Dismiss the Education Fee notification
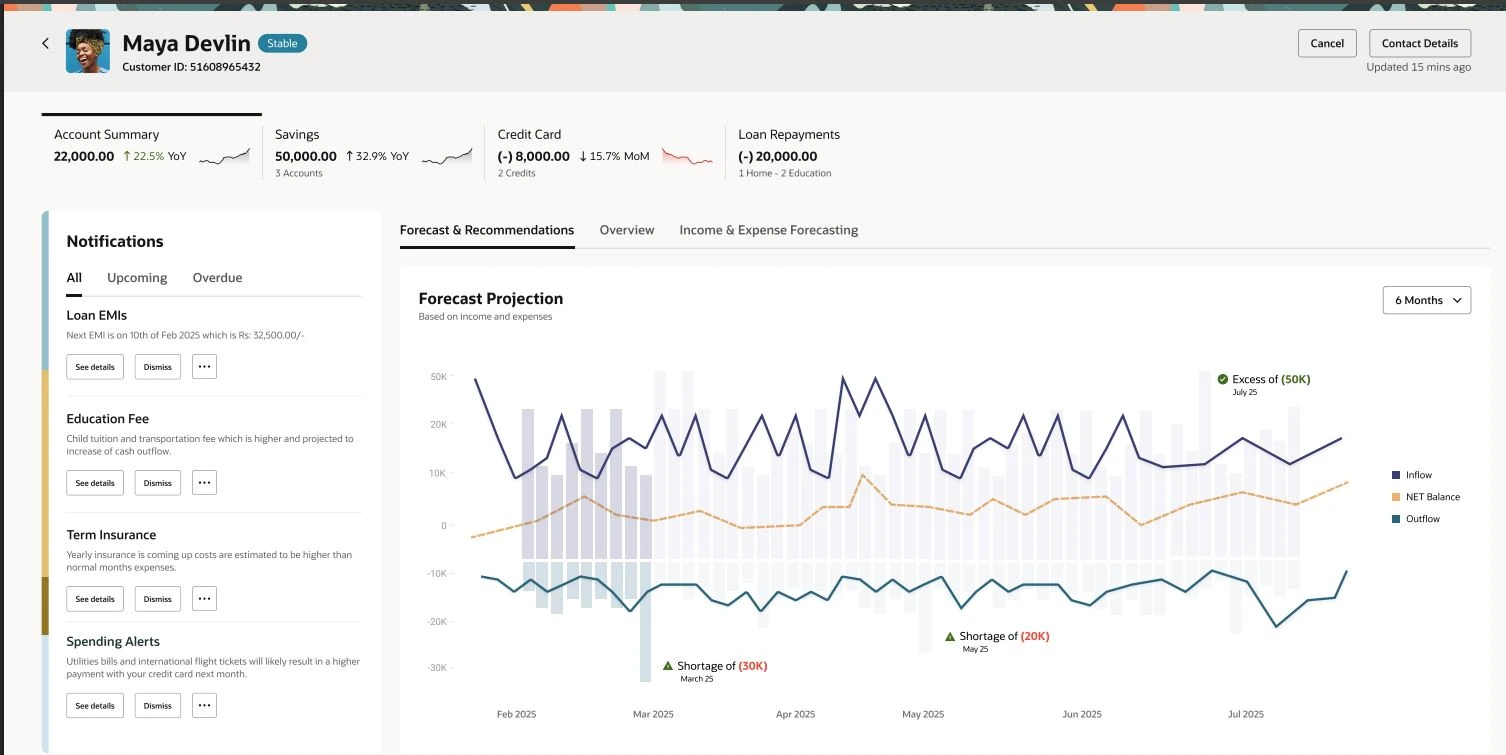 (158, 482)
